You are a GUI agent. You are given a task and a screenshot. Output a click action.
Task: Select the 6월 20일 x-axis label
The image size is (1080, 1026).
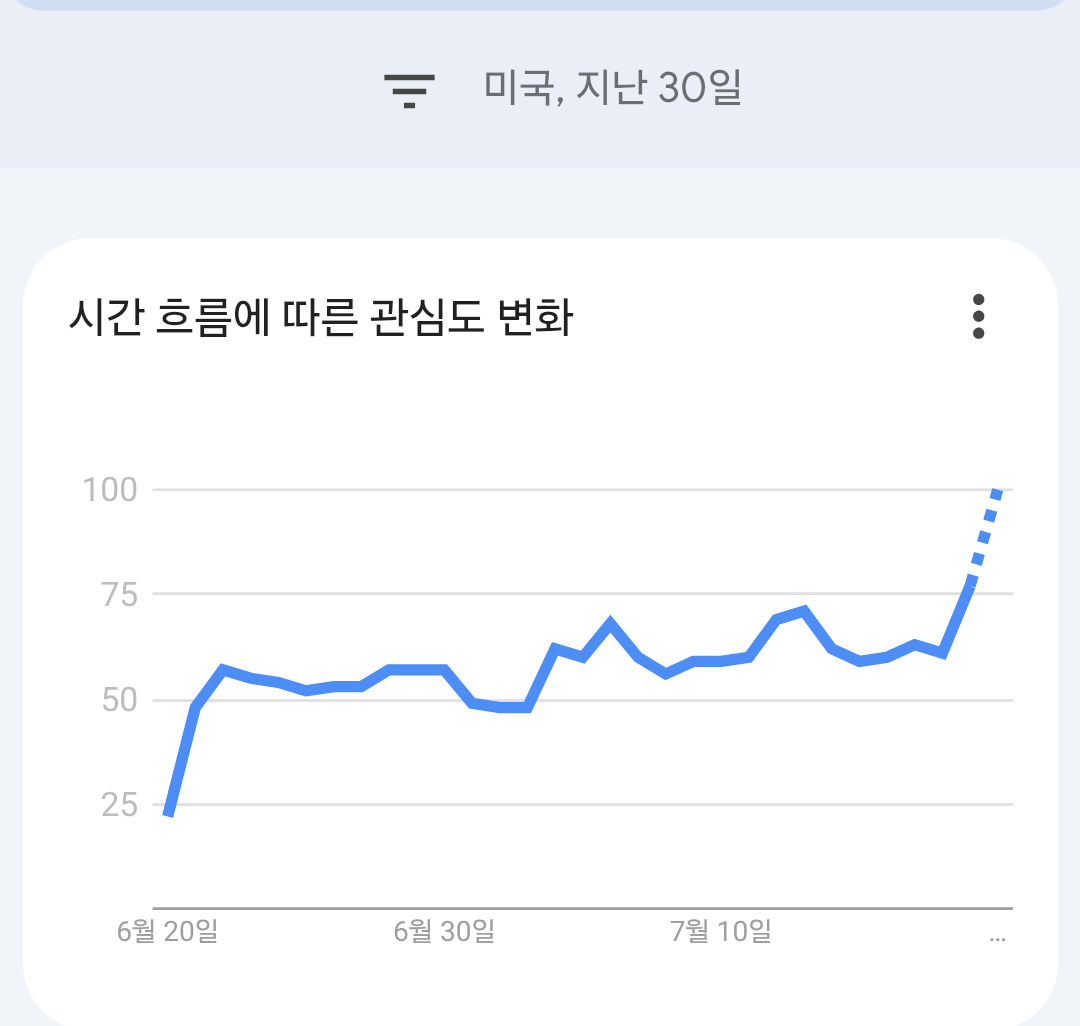coord(167,931)
